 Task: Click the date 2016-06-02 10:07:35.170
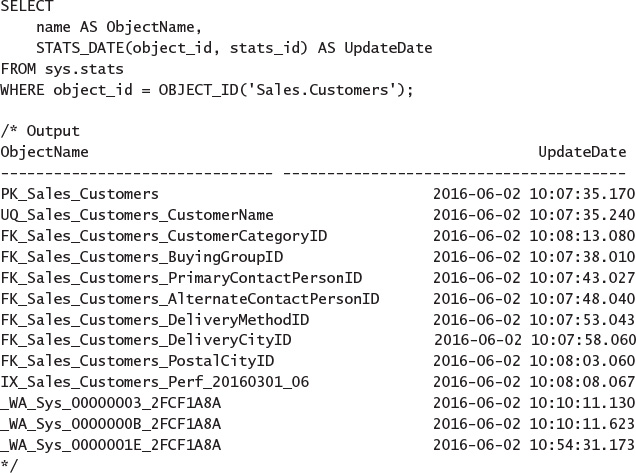[x=534, y=194]
